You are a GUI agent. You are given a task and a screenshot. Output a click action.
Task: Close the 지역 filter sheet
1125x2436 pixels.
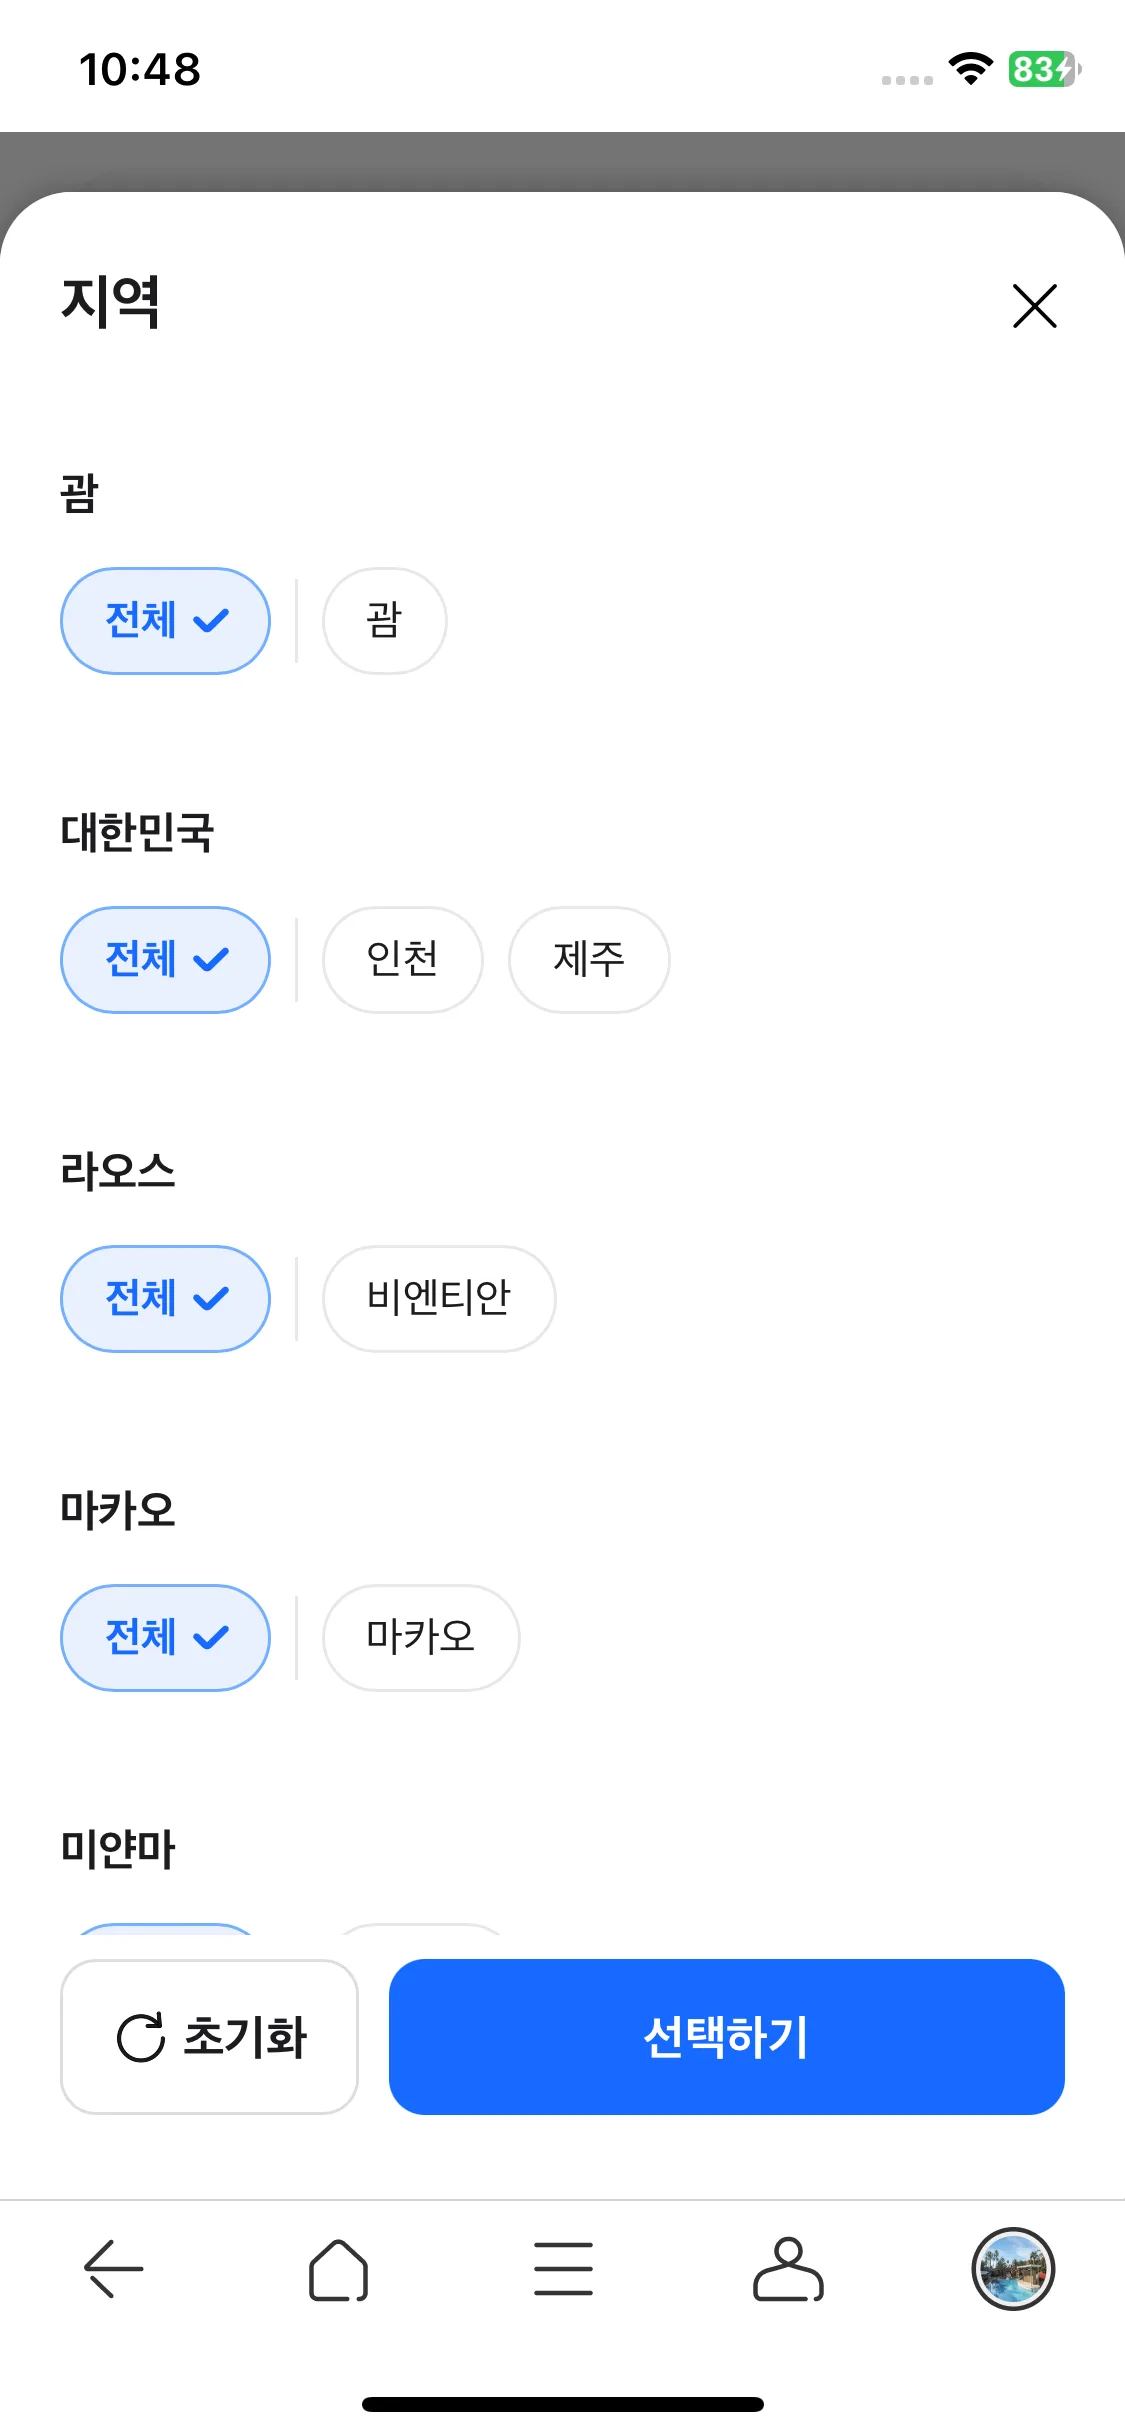pyautogui.click(x=1034, y=306)
